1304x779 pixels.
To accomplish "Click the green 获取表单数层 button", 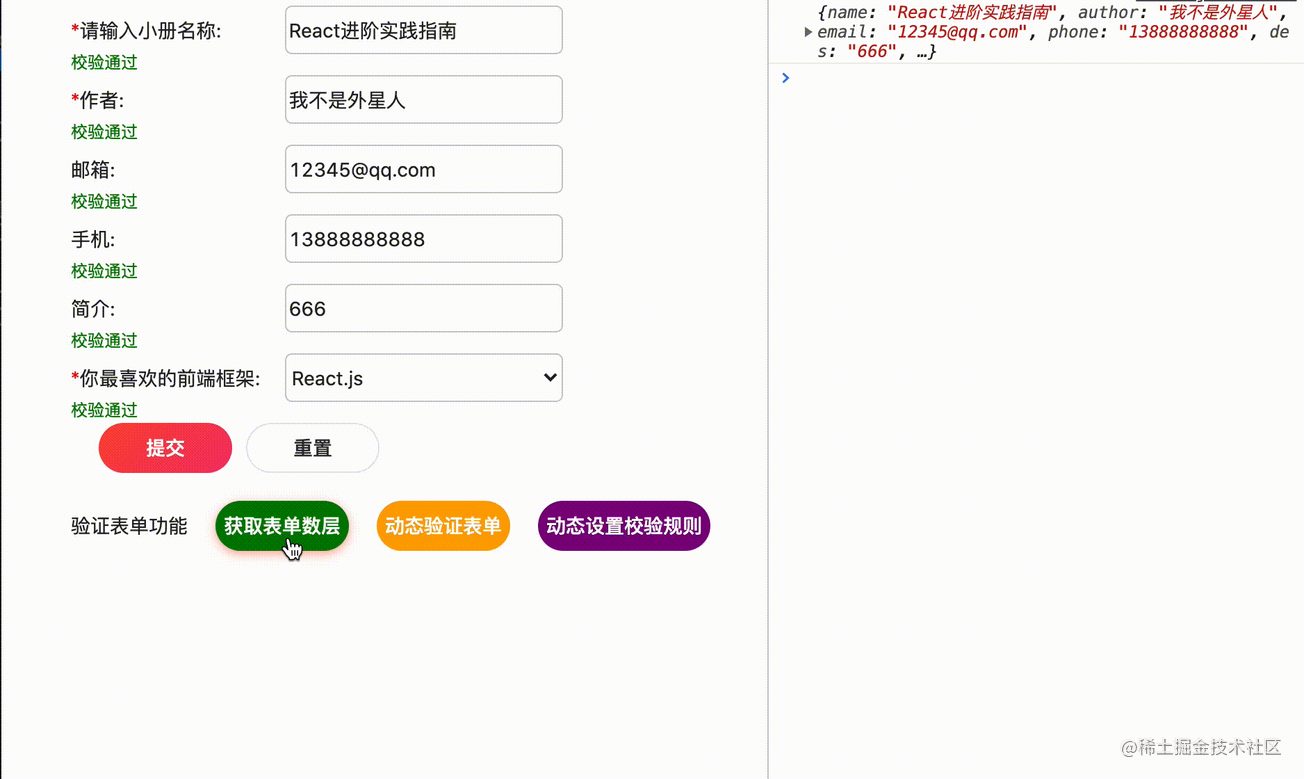I will coord(282,526).
